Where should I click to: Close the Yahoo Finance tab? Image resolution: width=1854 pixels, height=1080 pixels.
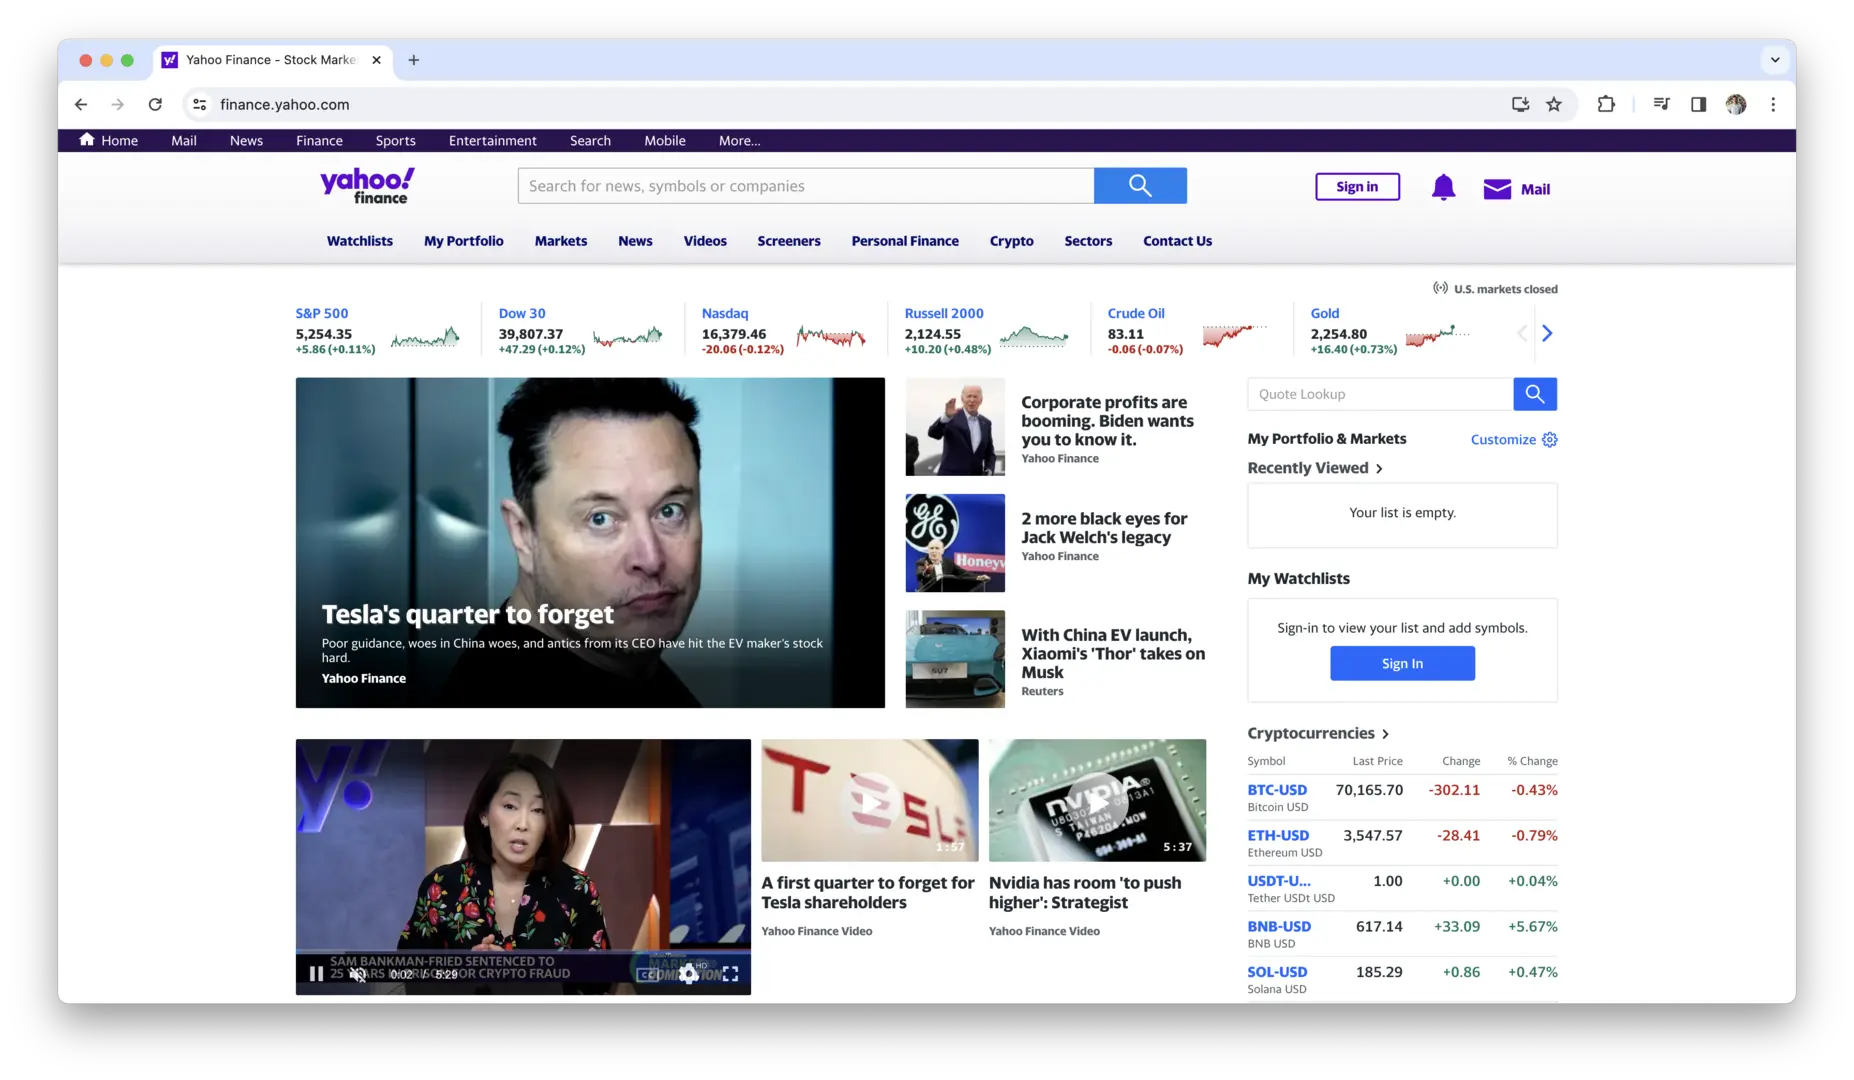pyautogui.click(x=376, y=60)
